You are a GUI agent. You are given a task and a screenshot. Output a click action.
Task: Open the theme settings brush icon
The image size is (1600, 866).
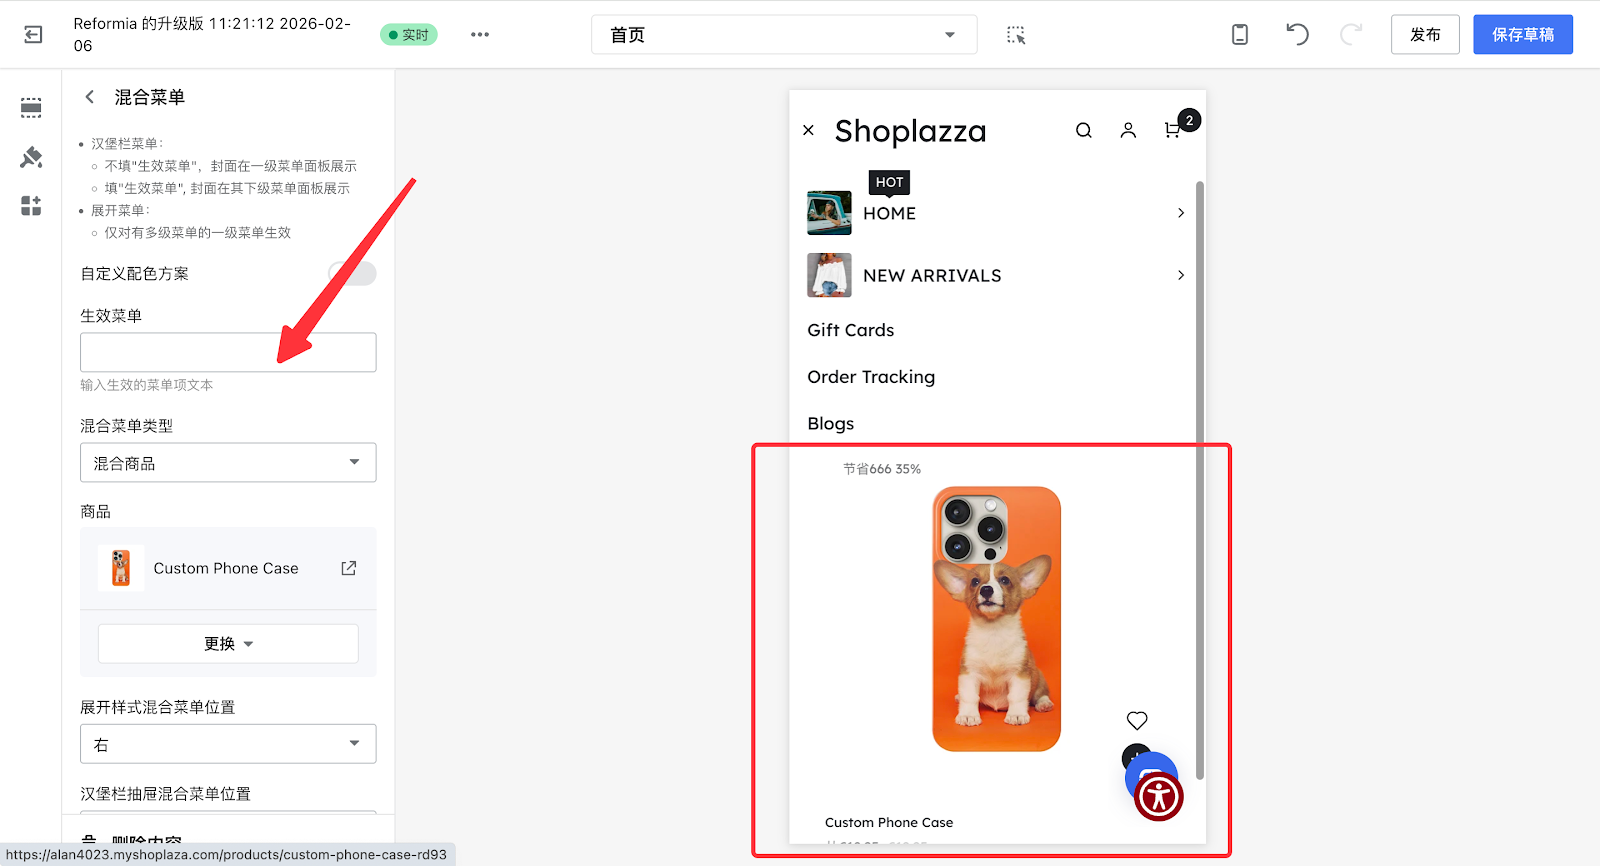coord(31,157)
